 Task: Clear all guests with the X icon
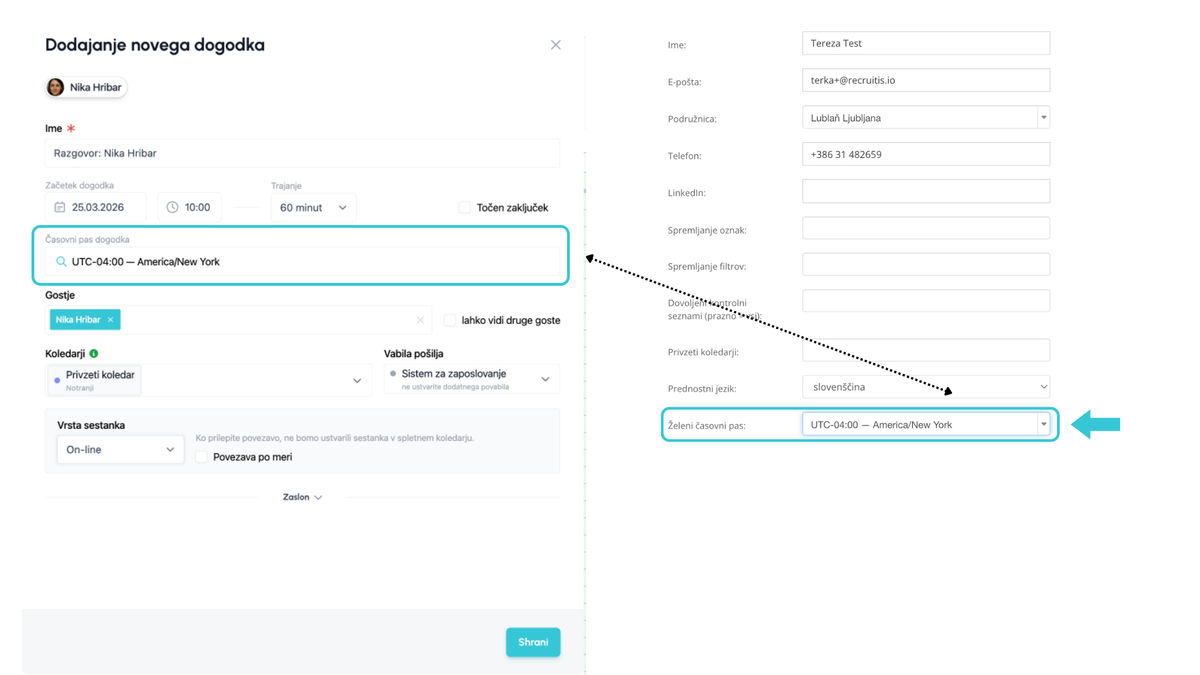point(420,320)
